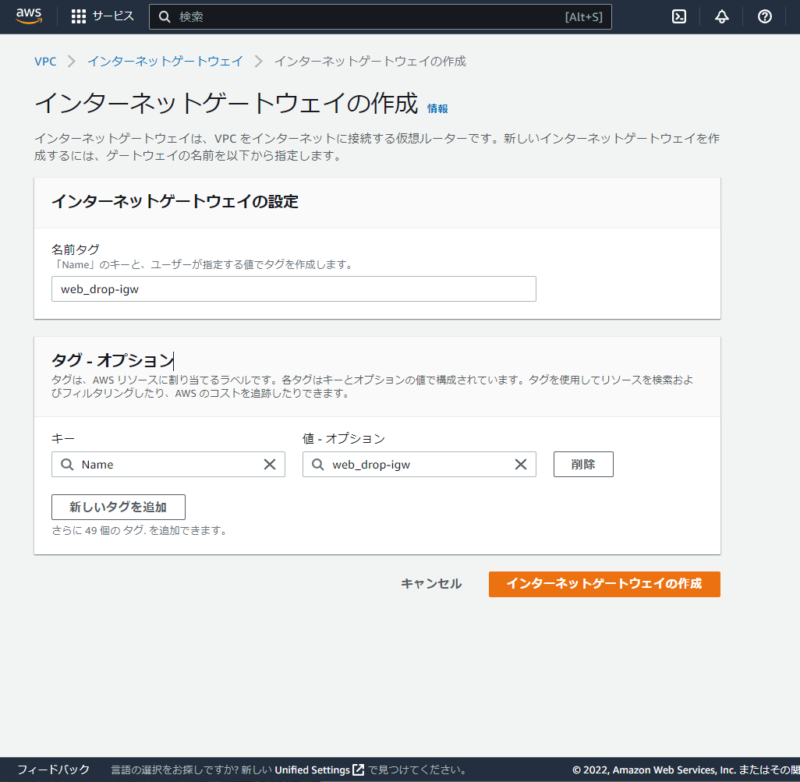Go to インターネットゲートウェイ breadcrumb link
This screenshot has width=800, height=782.
click(x=165, y=61)
